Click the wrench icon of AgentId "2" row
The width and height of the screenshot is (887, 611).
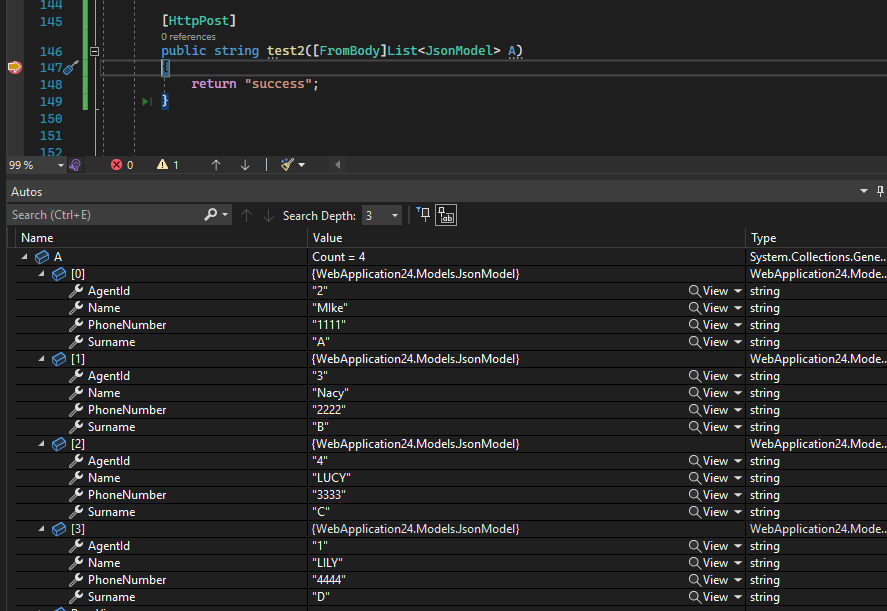click(x=76, y=291)
